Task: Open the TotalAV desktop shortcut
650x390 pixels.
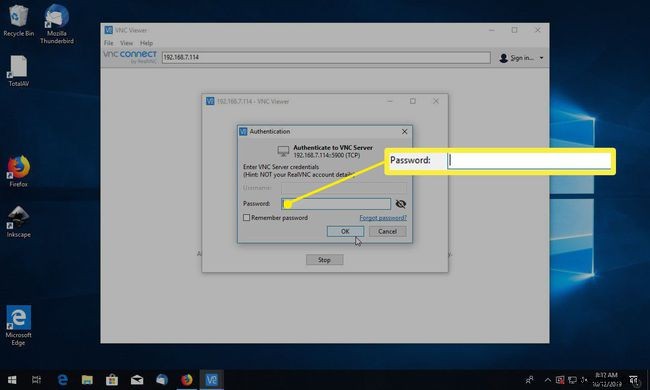Action: click(18, 71)
